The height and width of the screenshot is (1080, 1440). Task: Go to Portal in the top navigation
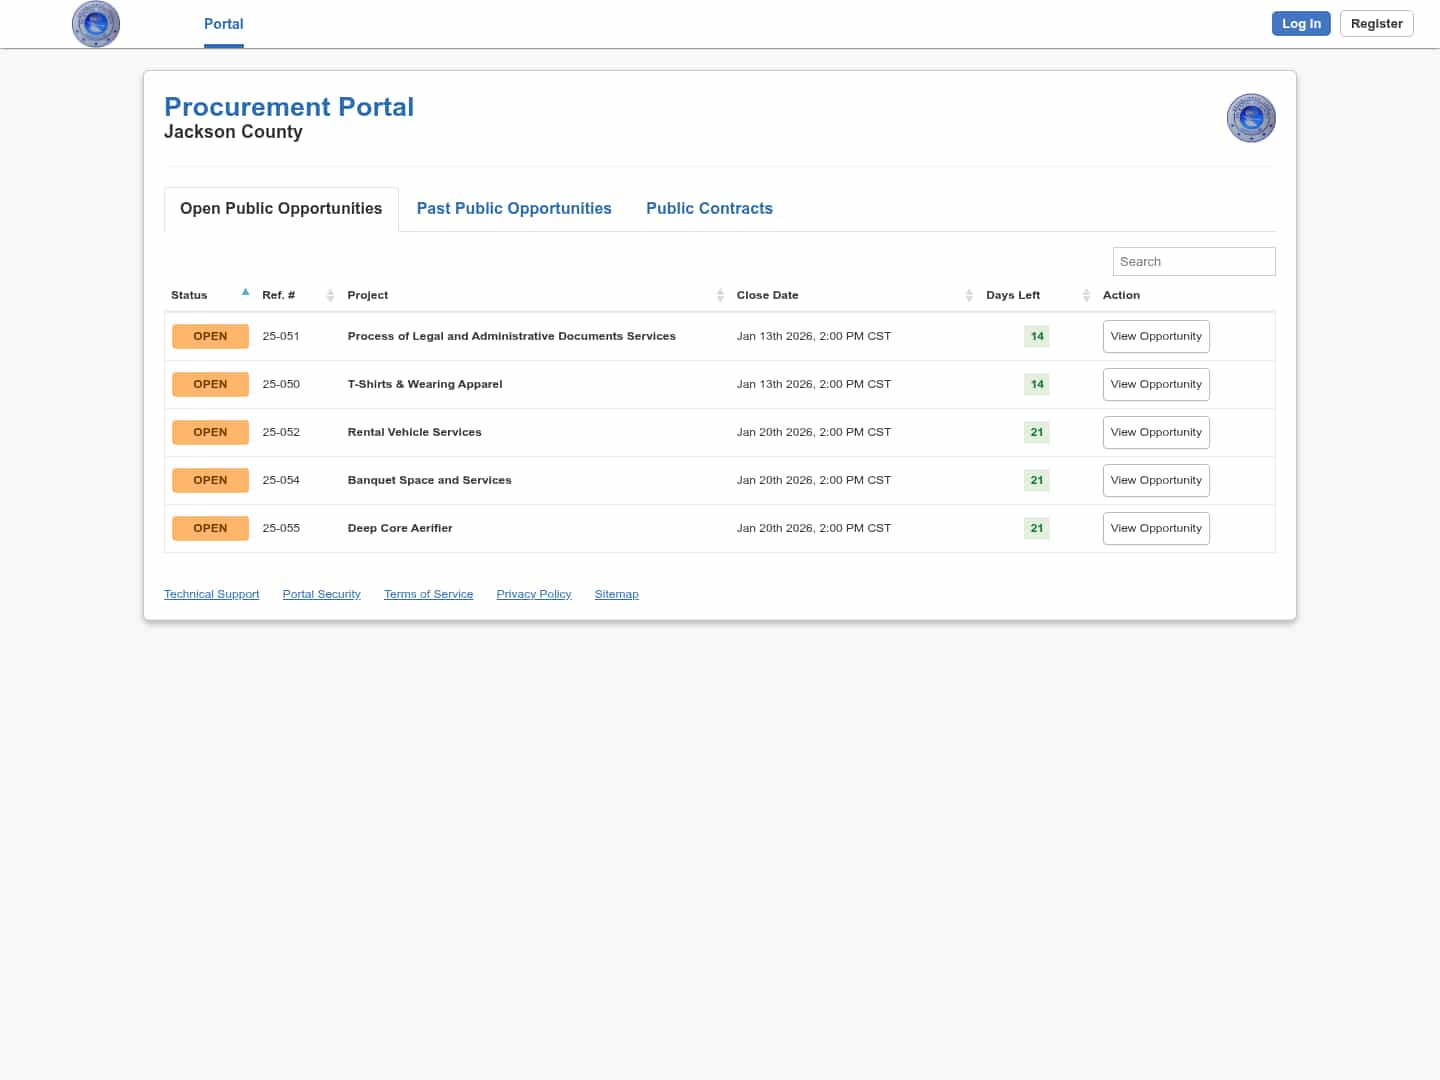[x=223, y=24]
